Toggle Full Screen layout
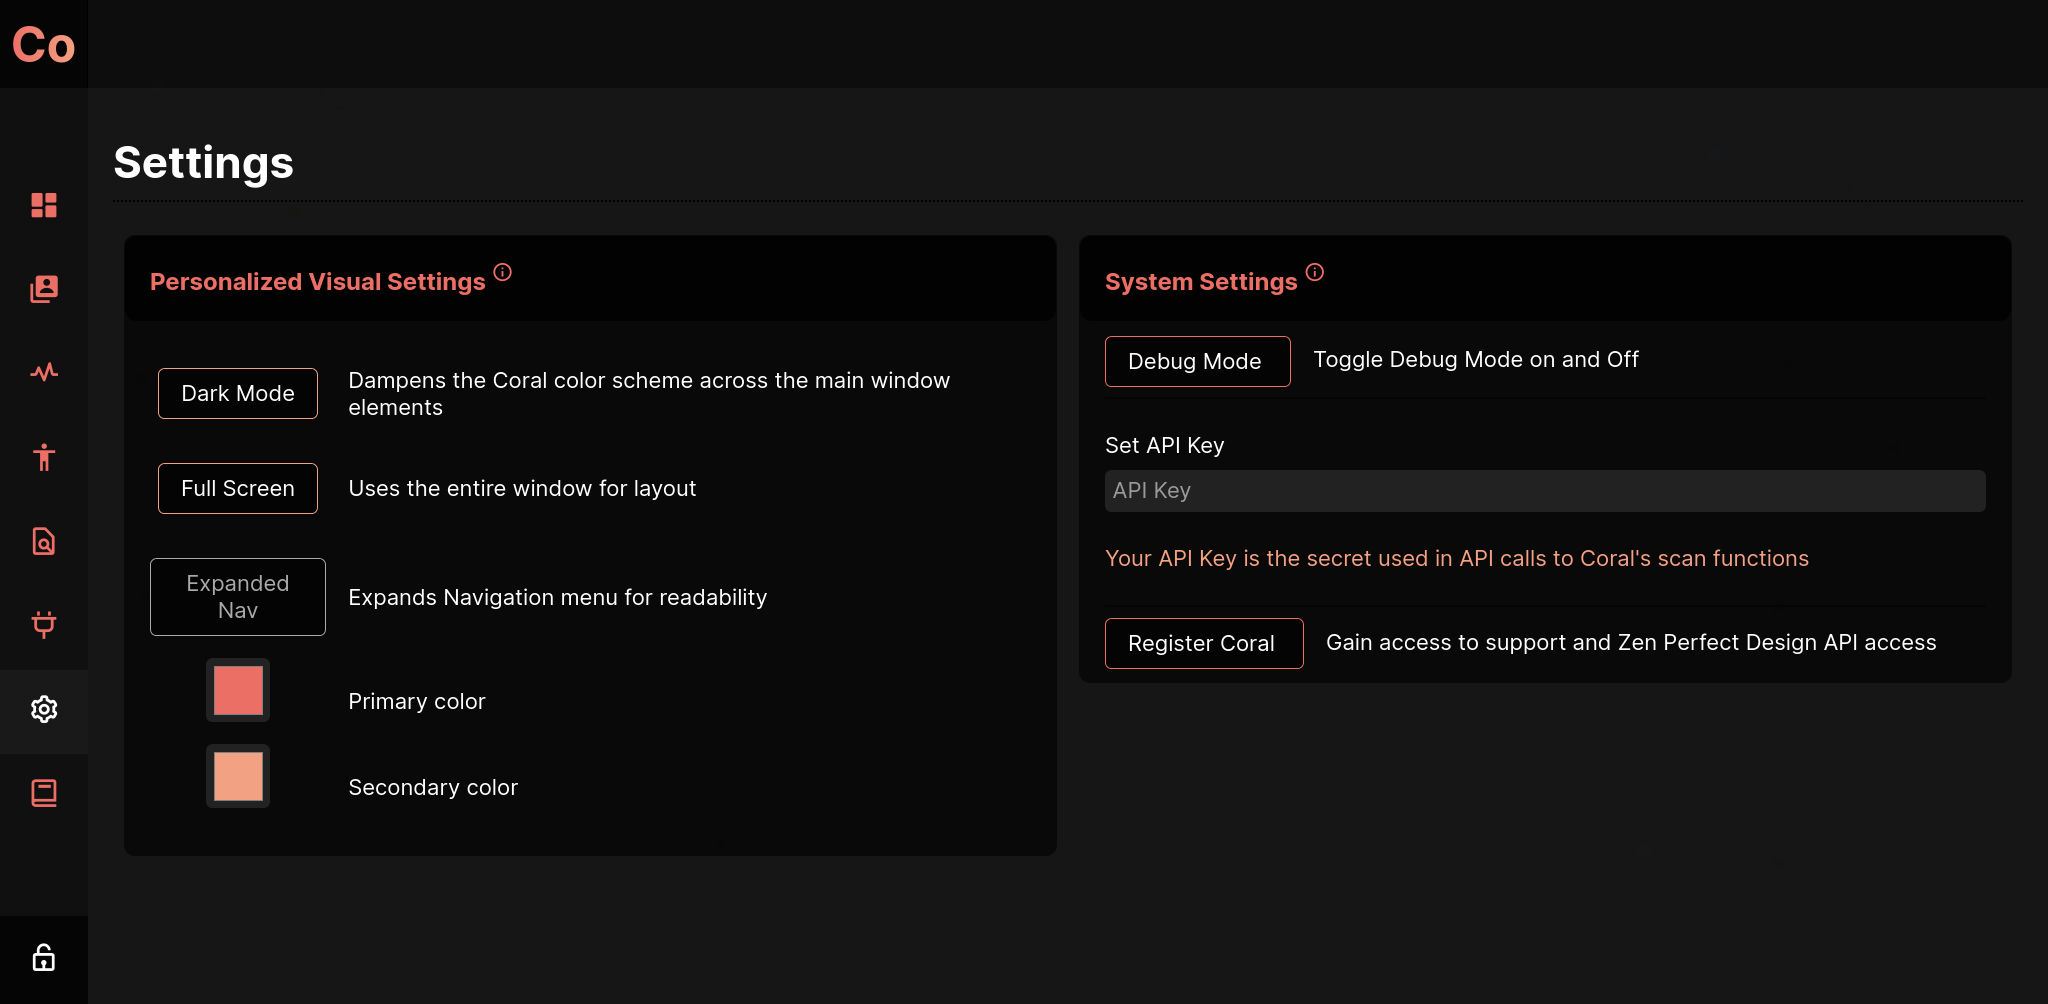The width and height of the screenshot is (2048, 1004). 237,488
